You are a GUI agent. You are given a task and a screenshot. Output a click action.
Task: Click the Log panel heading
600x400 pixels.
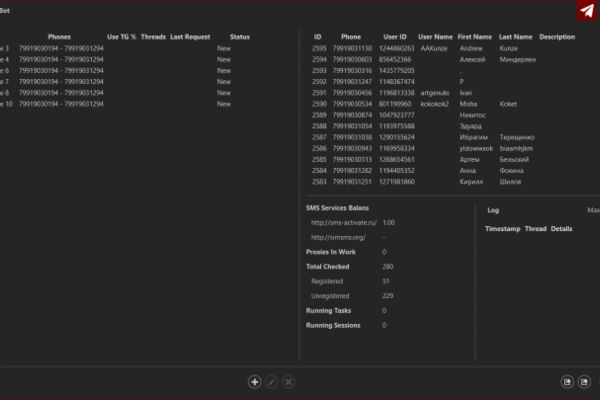click(493, 210)
